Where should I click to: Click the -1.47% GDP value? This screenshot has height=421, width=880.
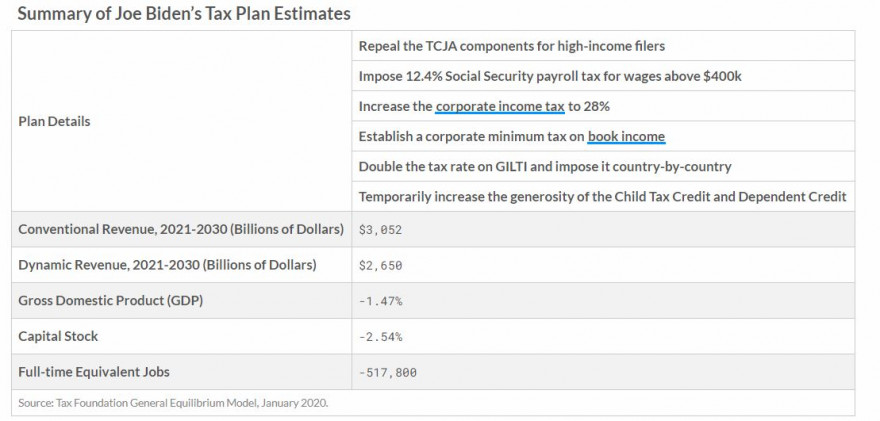(381, 301)
